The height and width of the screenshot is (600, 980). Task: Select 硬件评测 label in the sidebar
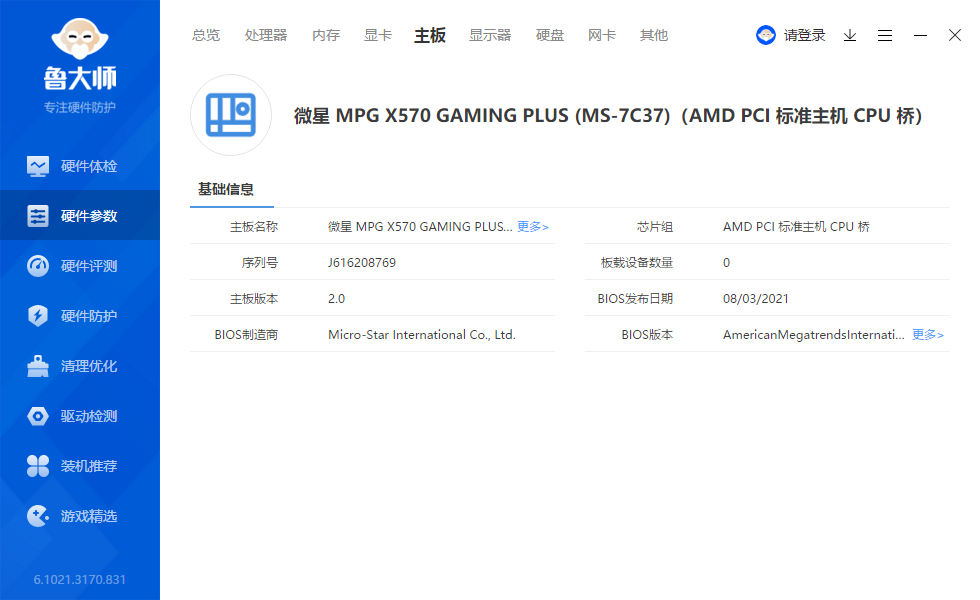[89, 266]
